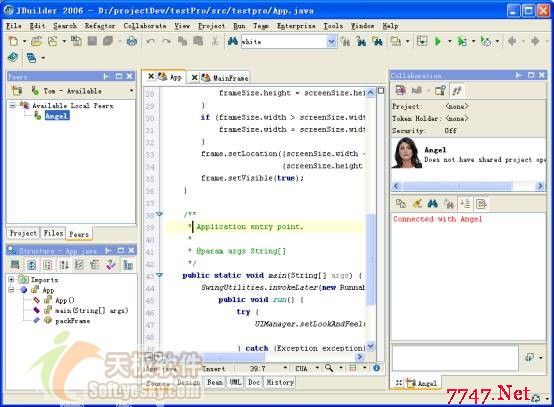
Task: Click the editor horizontal scrollbar
Action: coord(235,357)
